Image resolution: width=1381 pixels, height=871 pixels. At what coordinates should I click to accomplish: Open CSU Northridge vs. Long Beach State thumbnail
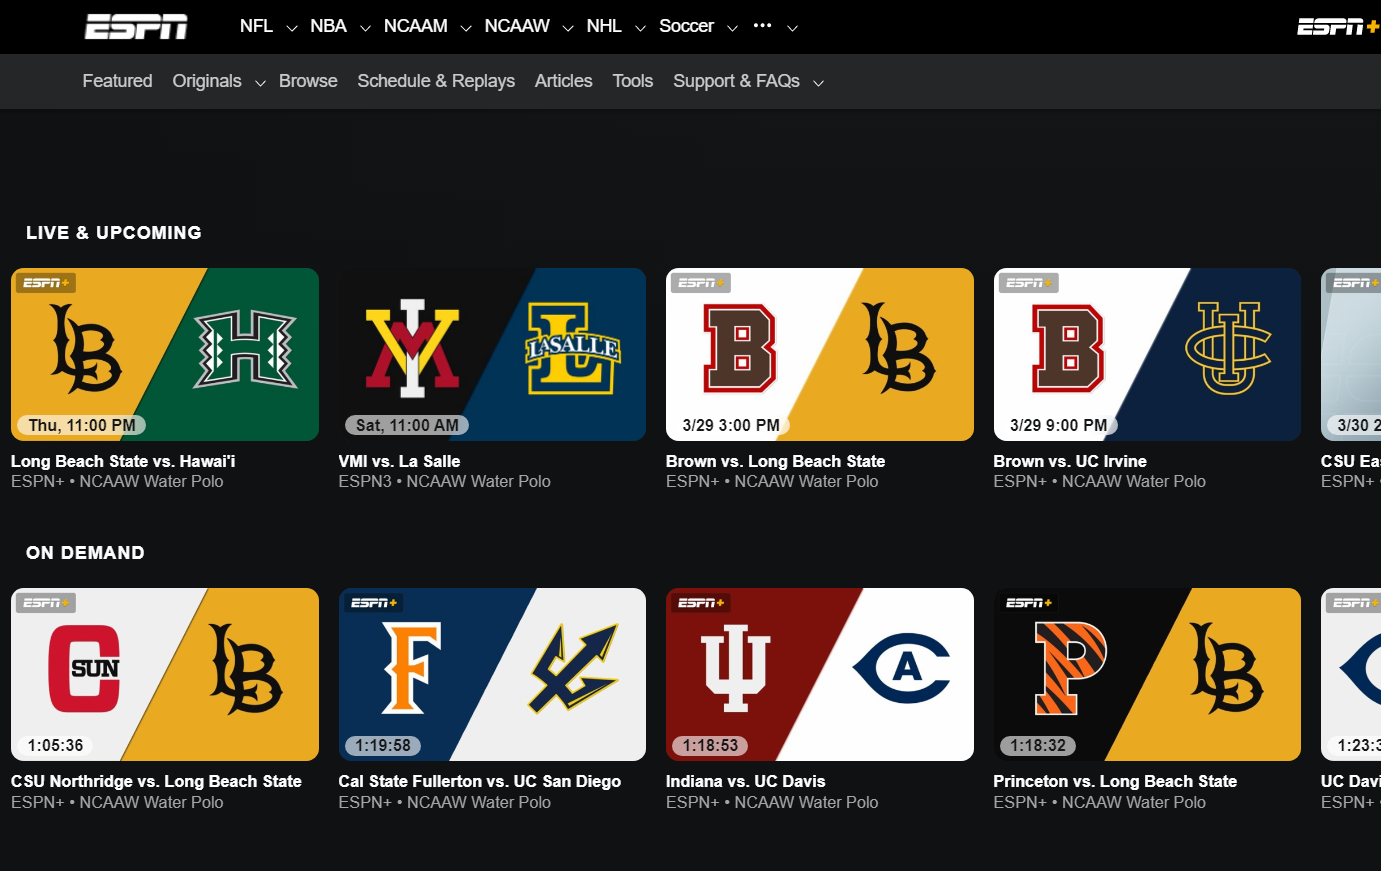(165, 674)
